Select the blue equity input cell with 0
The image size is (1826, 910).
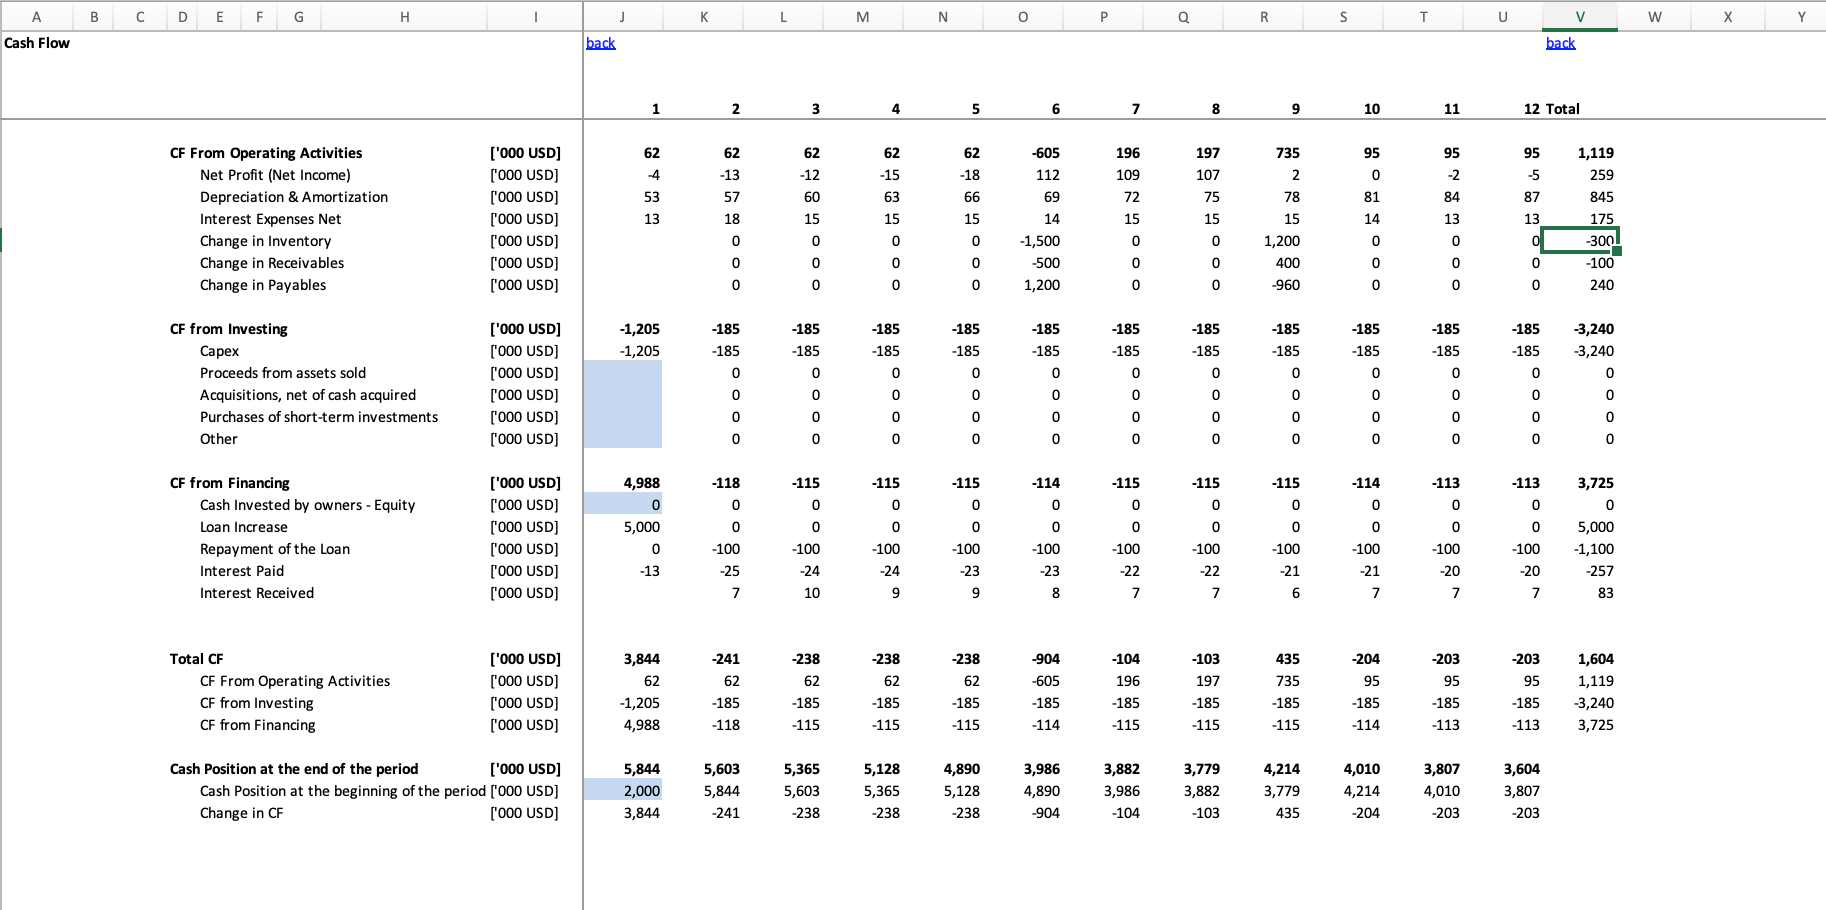(x=622, y=505)
